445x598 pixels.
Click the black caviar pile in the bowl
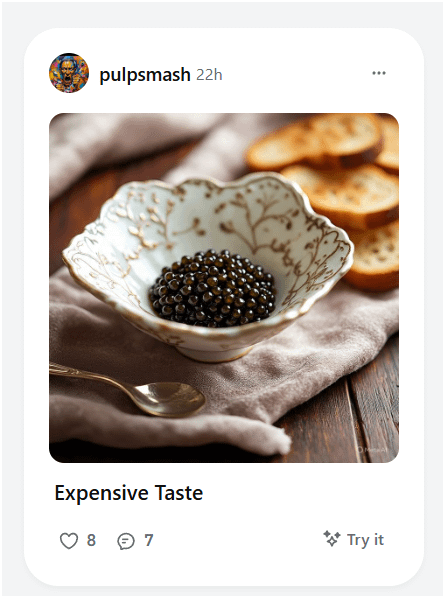pyautogui.click(x=212, y=289)
